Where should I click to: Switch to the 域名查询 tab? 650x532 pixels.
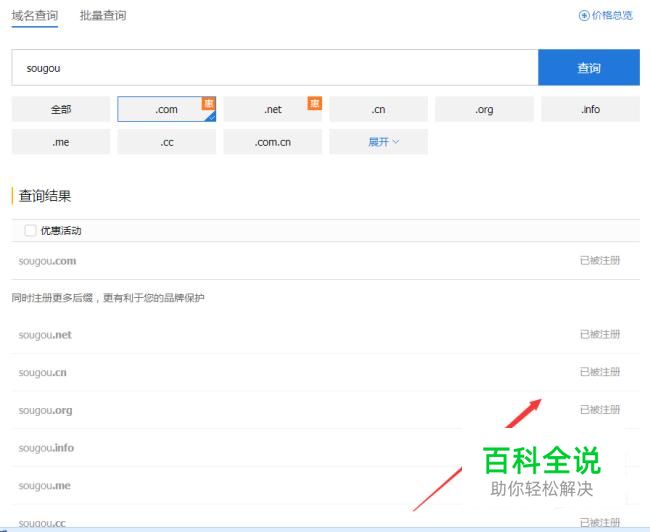click(x=35, y=16)
